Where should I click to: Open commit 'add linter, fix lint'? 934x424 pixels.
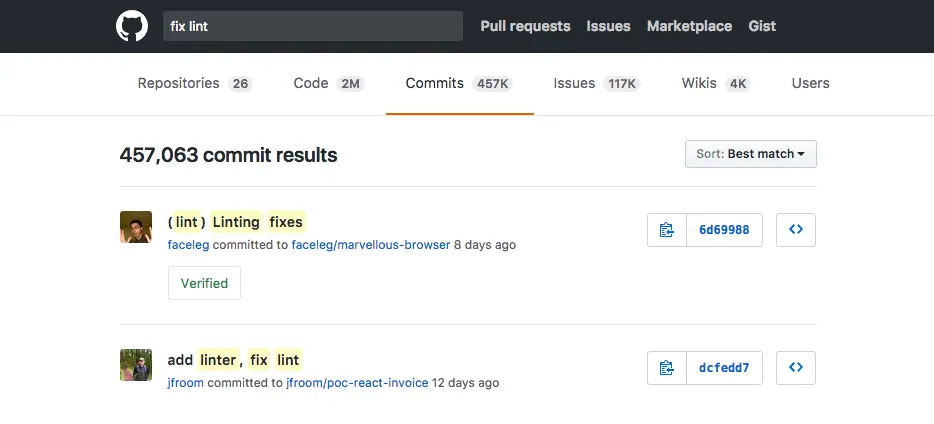tap(235, 360)
